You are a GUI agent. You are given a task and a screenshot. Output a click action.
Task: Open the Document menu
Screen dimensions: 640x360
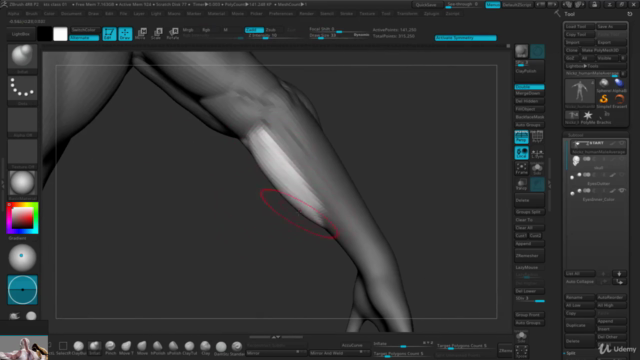(x=71, y=13)
